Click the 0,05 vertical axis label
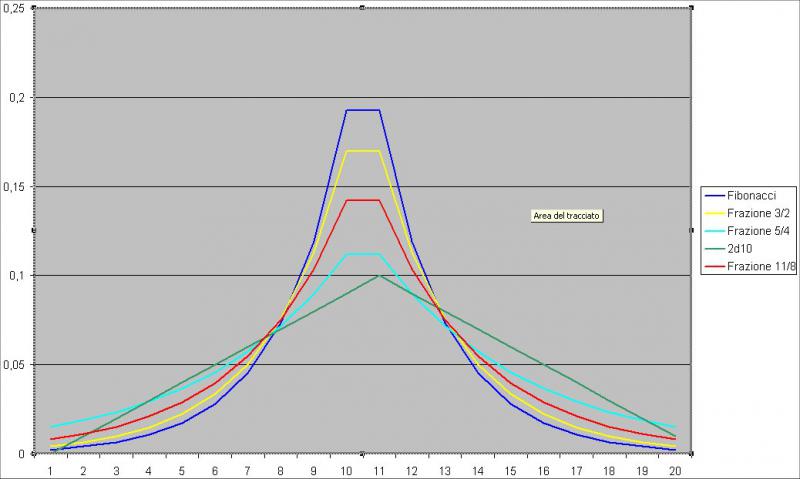 13,364
